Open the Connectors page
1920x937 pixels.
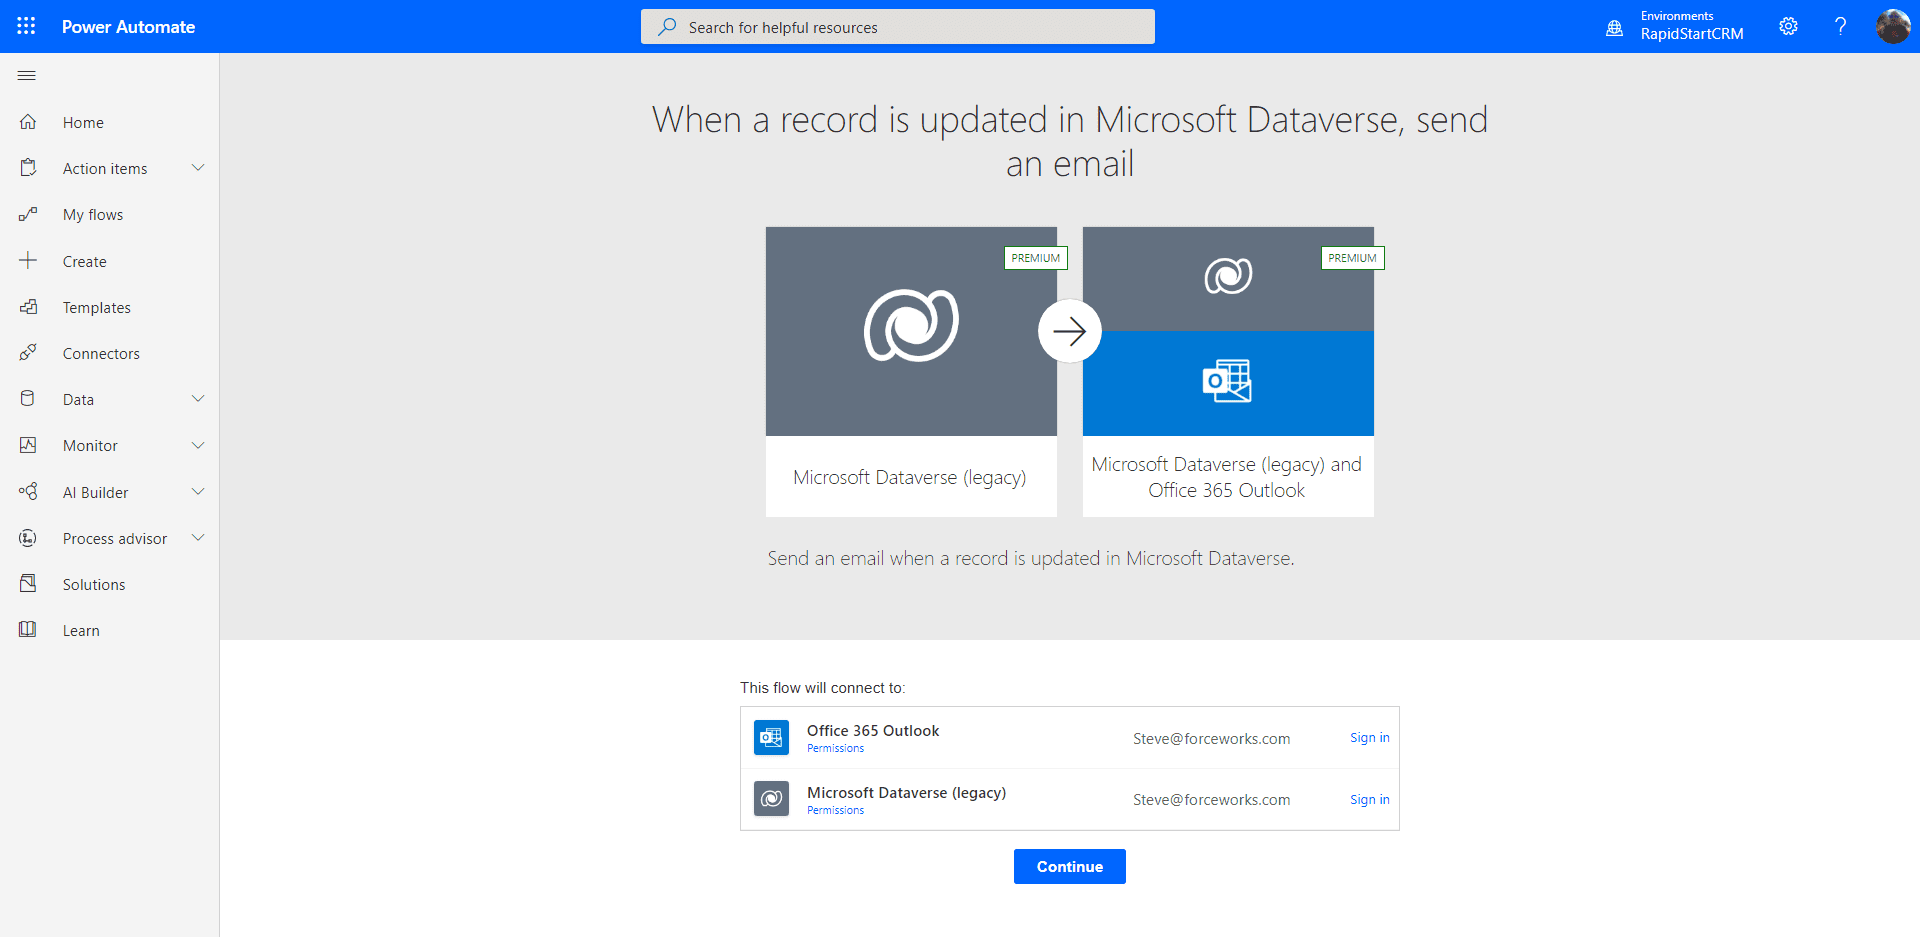pos(101,352)
